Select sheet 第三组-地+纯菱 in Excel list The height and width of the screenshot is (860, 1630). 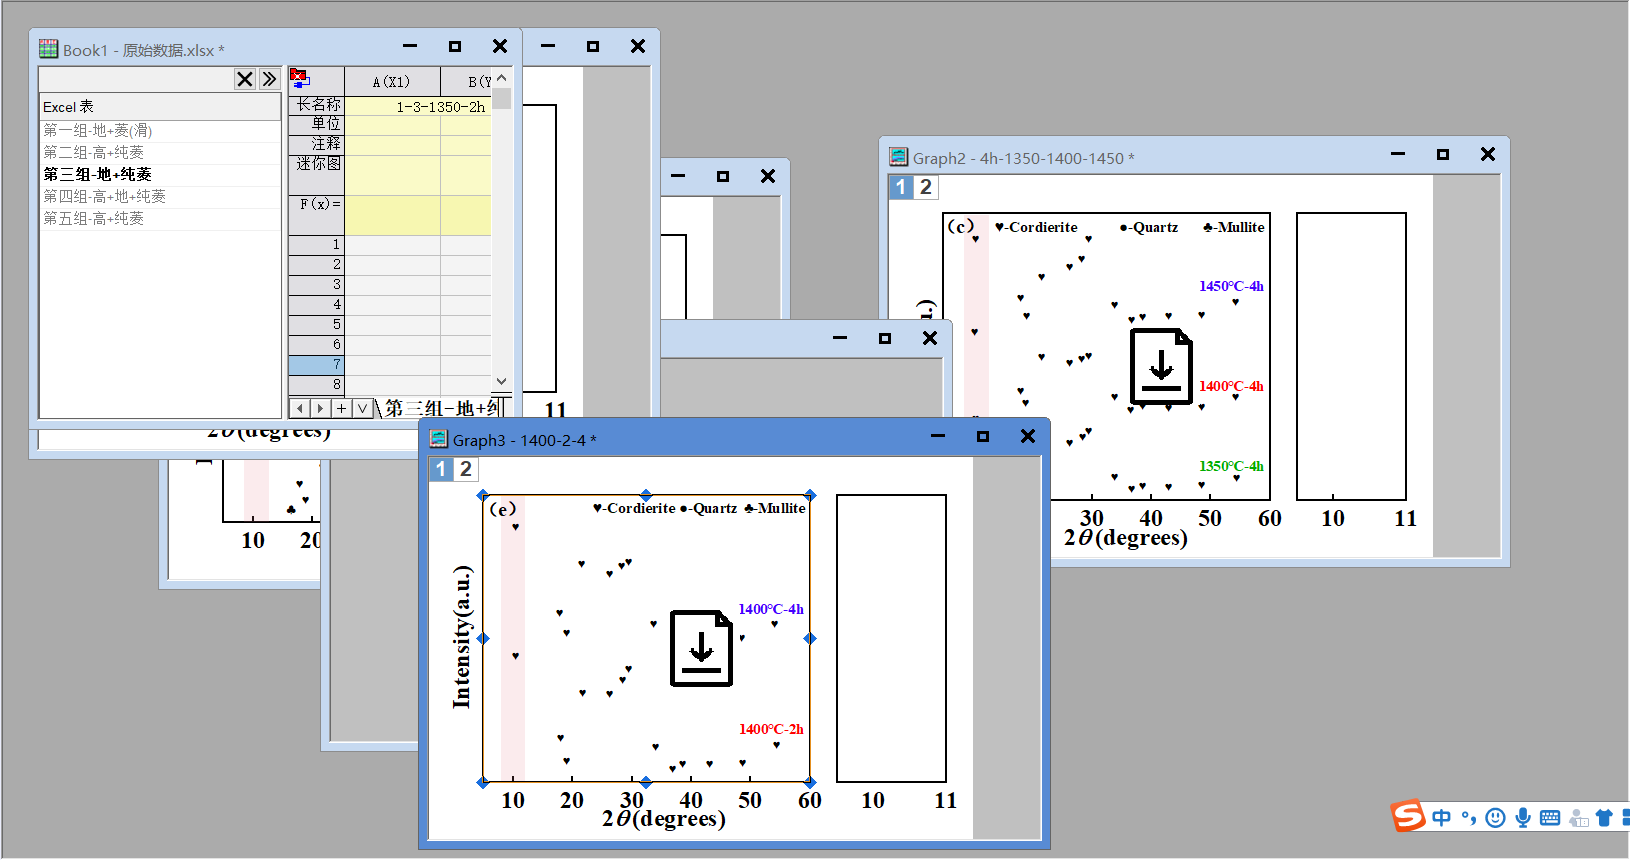tap(159, 175)
